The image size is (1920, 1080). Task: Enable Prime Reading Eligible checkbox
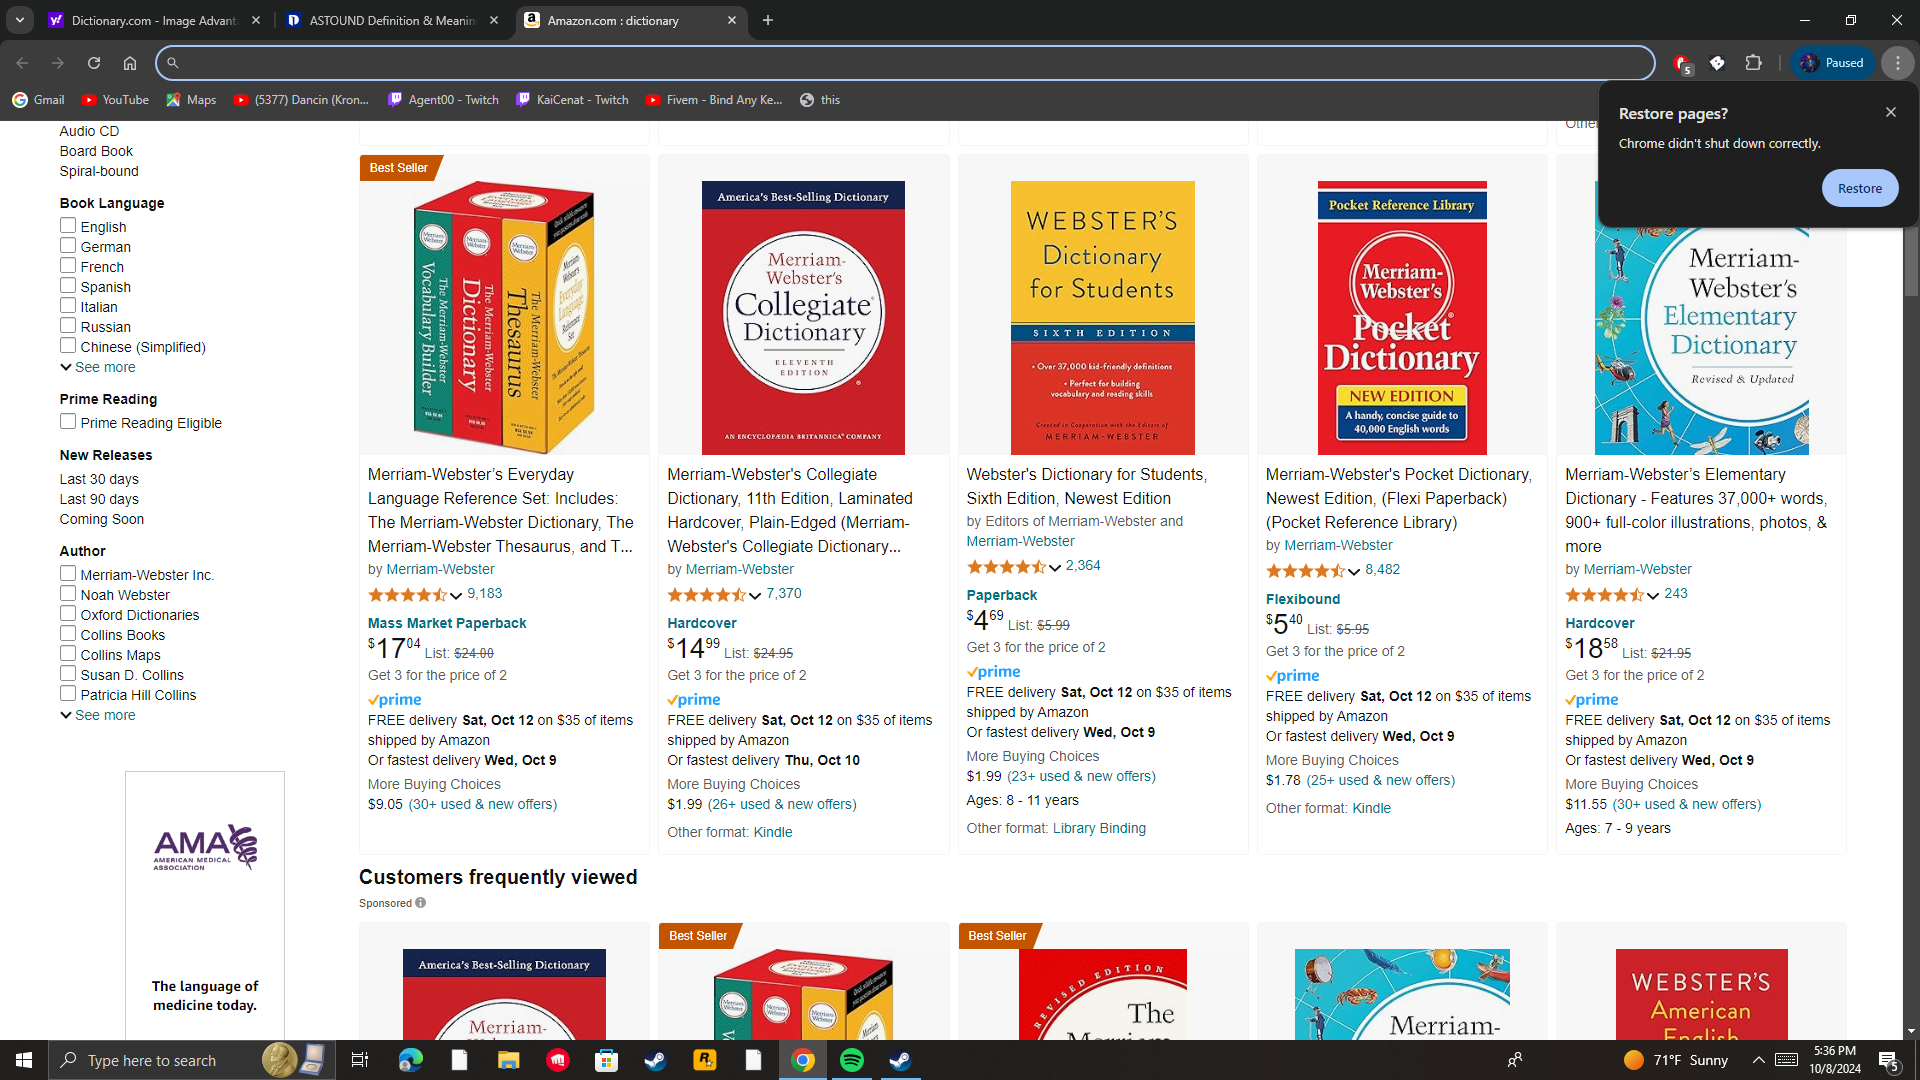[x=68, y=422]
